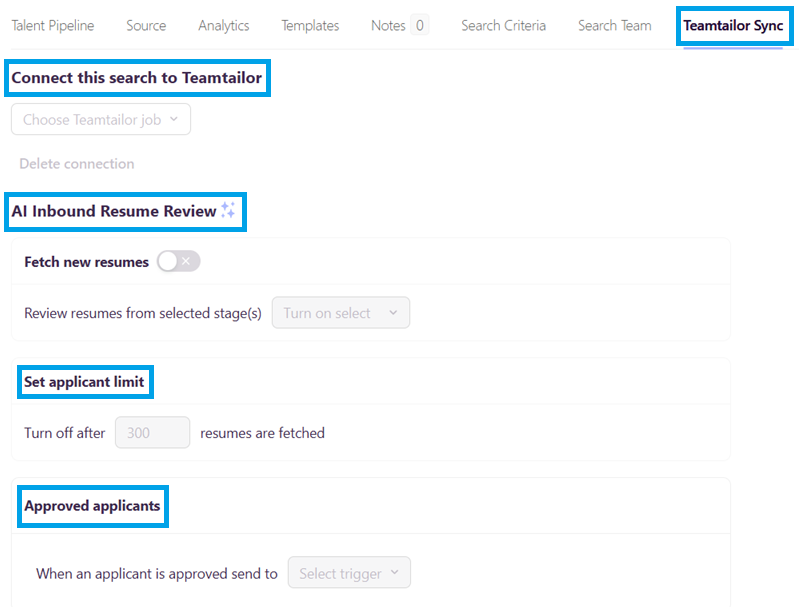Click the Approved applicants heading

click(x=92, y=506)
